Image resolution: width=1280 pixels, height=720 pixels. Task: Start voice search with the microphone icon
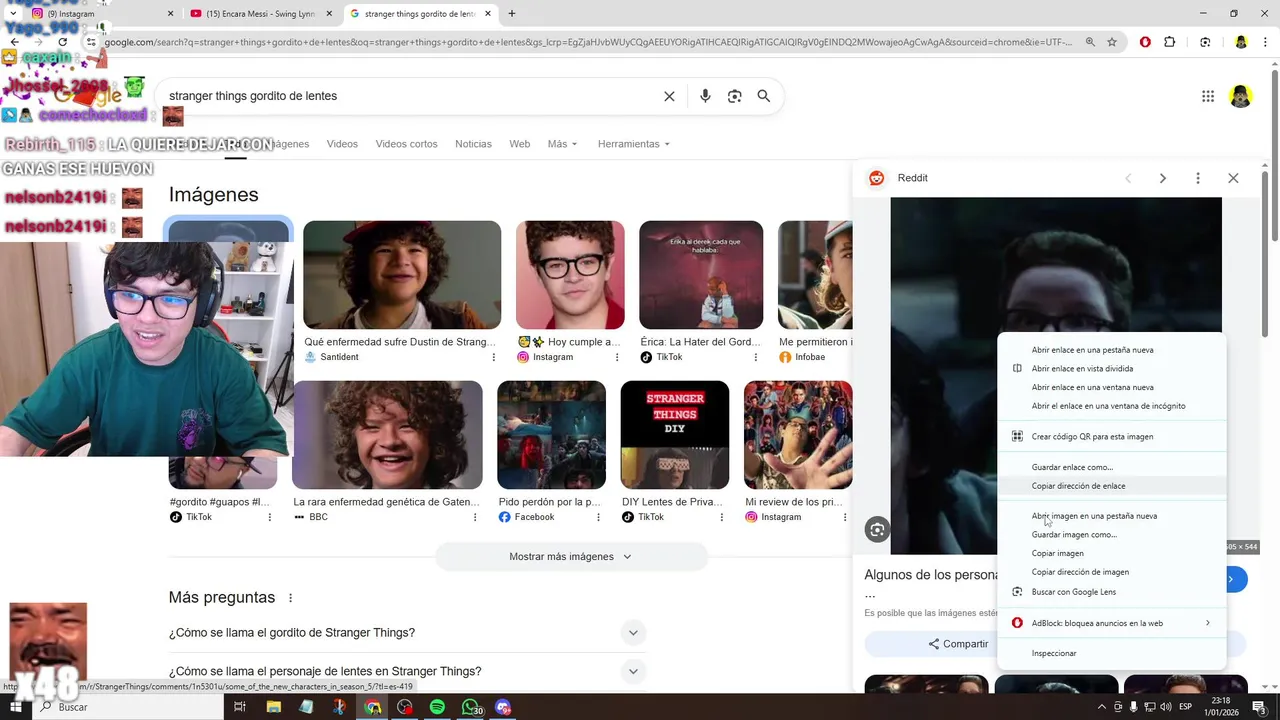[x=705, y=96]
